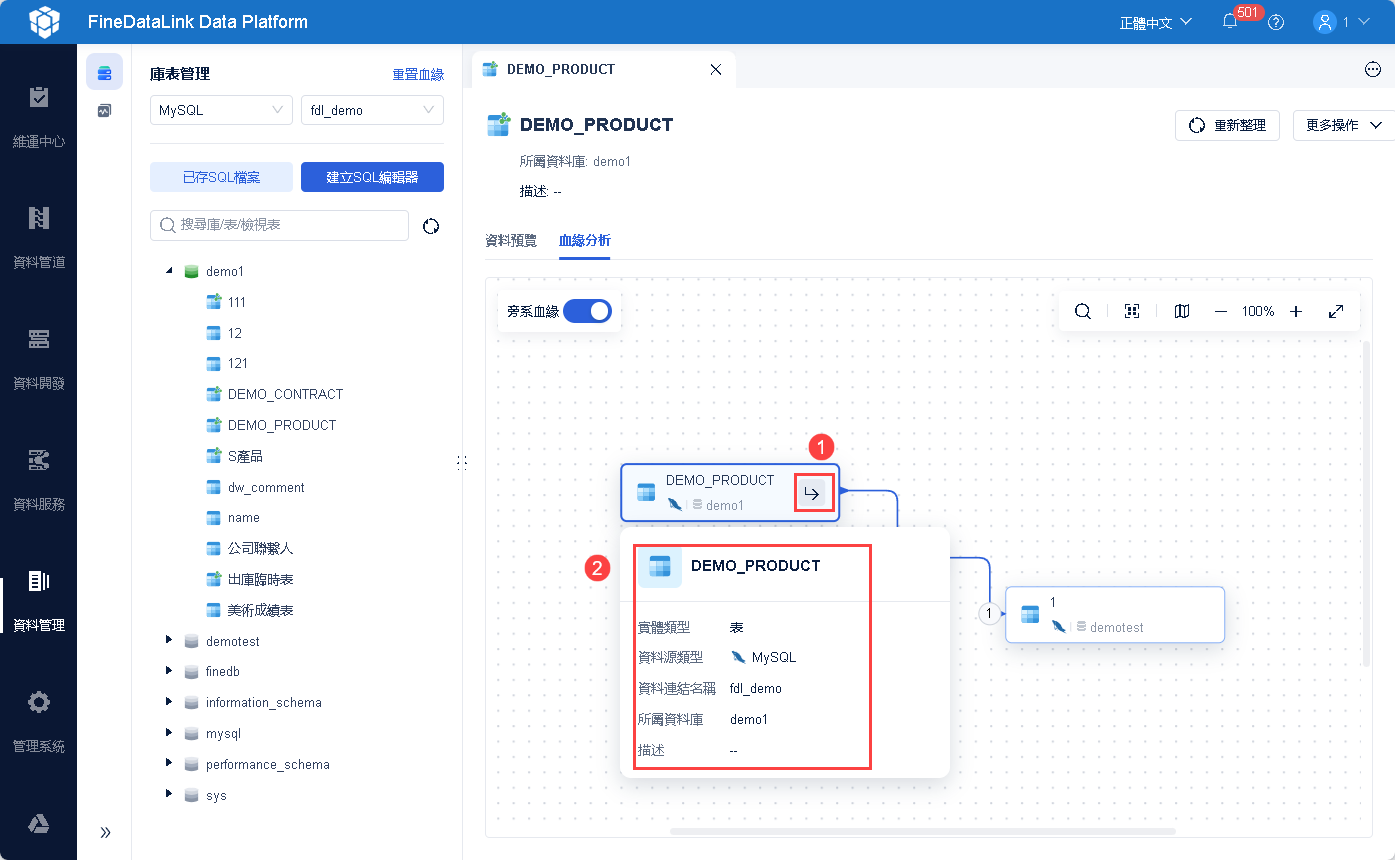
Task: Expand the performance_schema database node
Action: coord(169,764)
